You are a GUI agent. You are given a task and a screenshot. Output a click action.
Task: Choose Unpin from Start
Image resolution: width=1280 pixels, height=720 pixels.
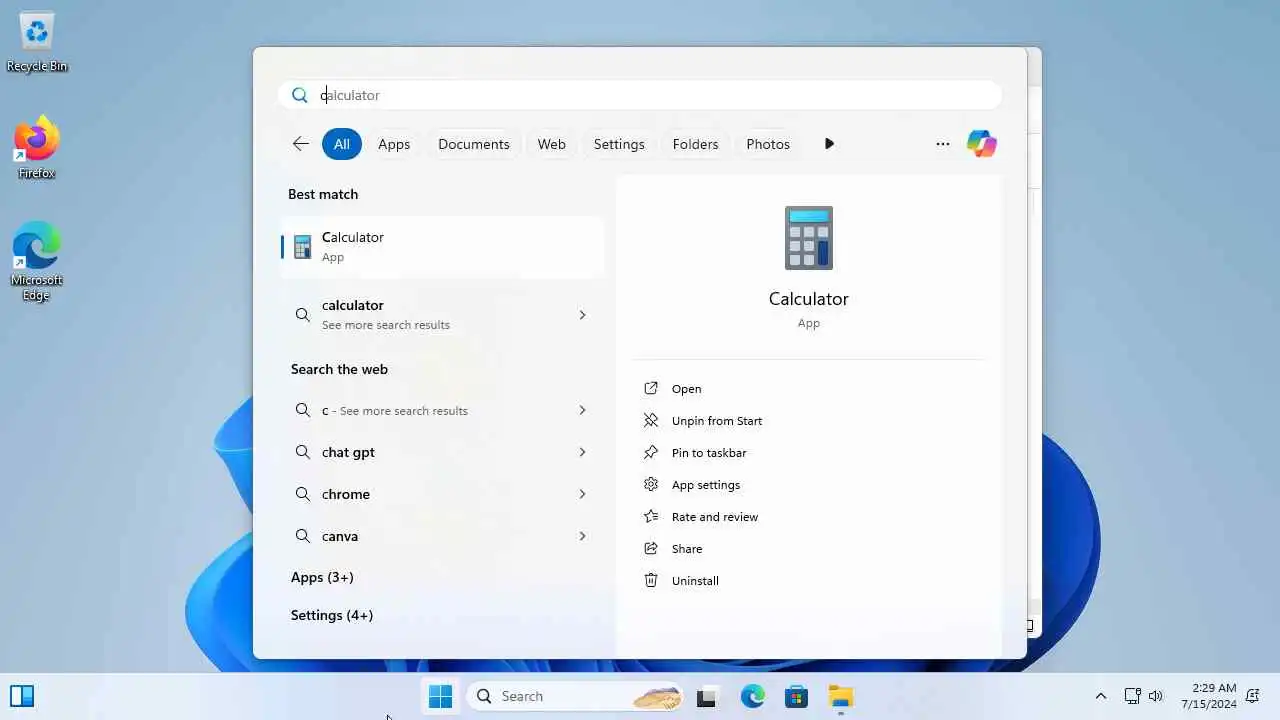[x=717, y=421]
